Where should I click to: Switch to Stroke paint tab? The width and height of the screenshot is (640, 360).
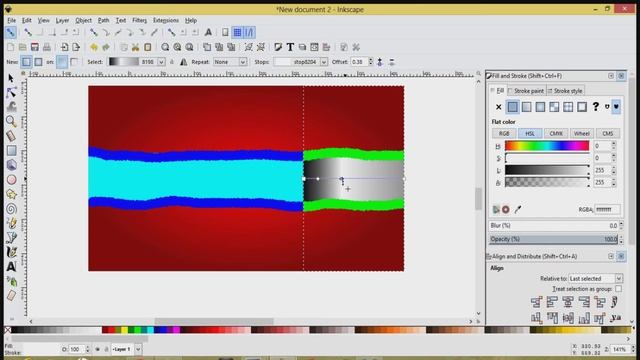(x=526, y=91)
